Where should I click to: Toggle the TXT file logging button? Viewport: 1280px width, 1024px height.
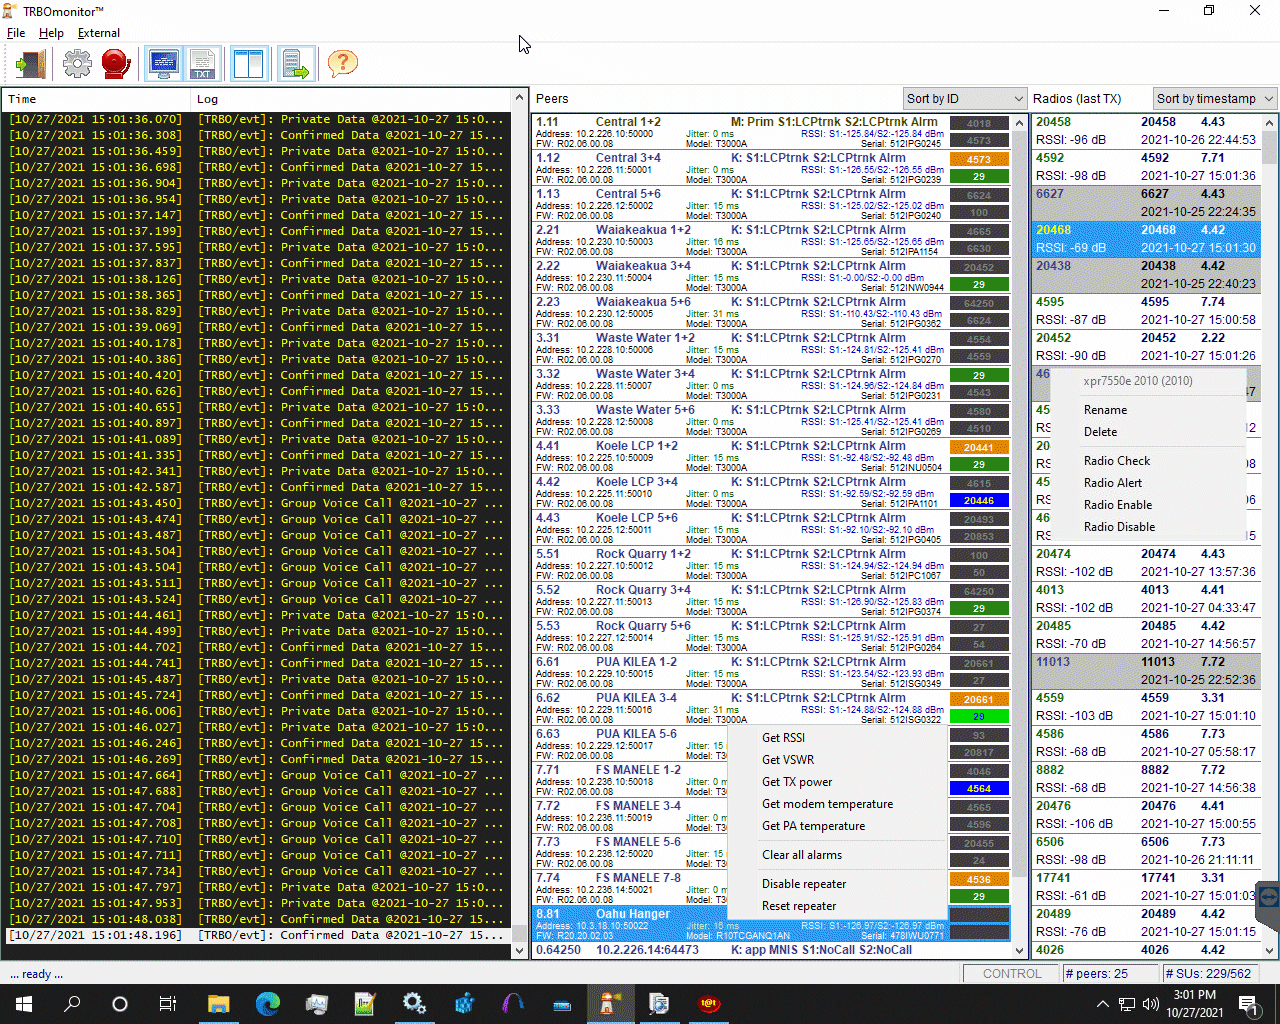[x=203, y=64]
